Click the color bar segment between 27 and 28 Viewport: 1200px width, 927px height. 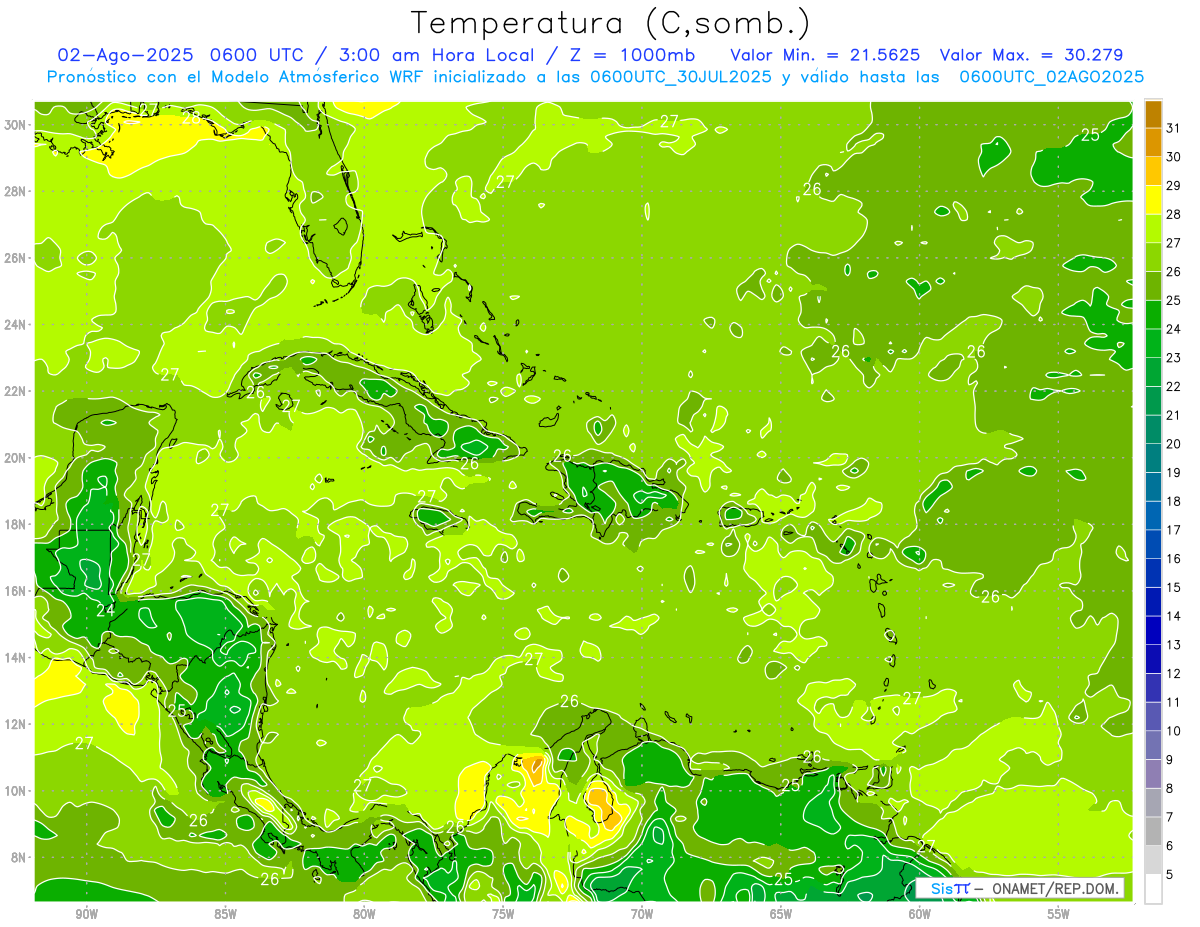(x=1153, y=229)
